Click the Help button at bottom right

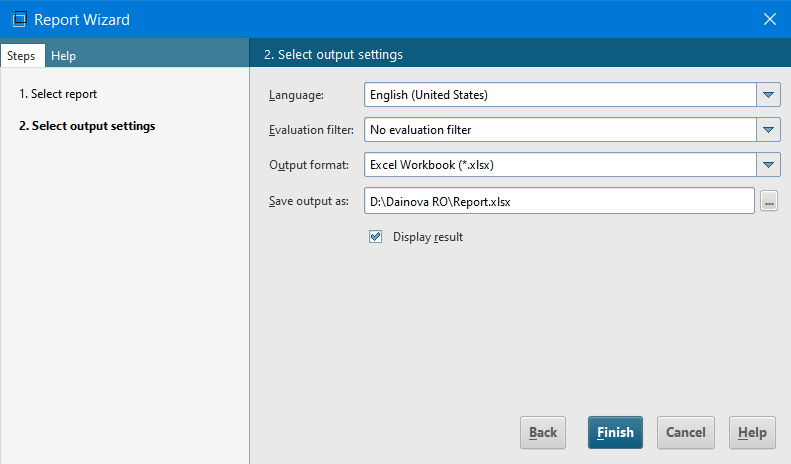click(752, 432)
